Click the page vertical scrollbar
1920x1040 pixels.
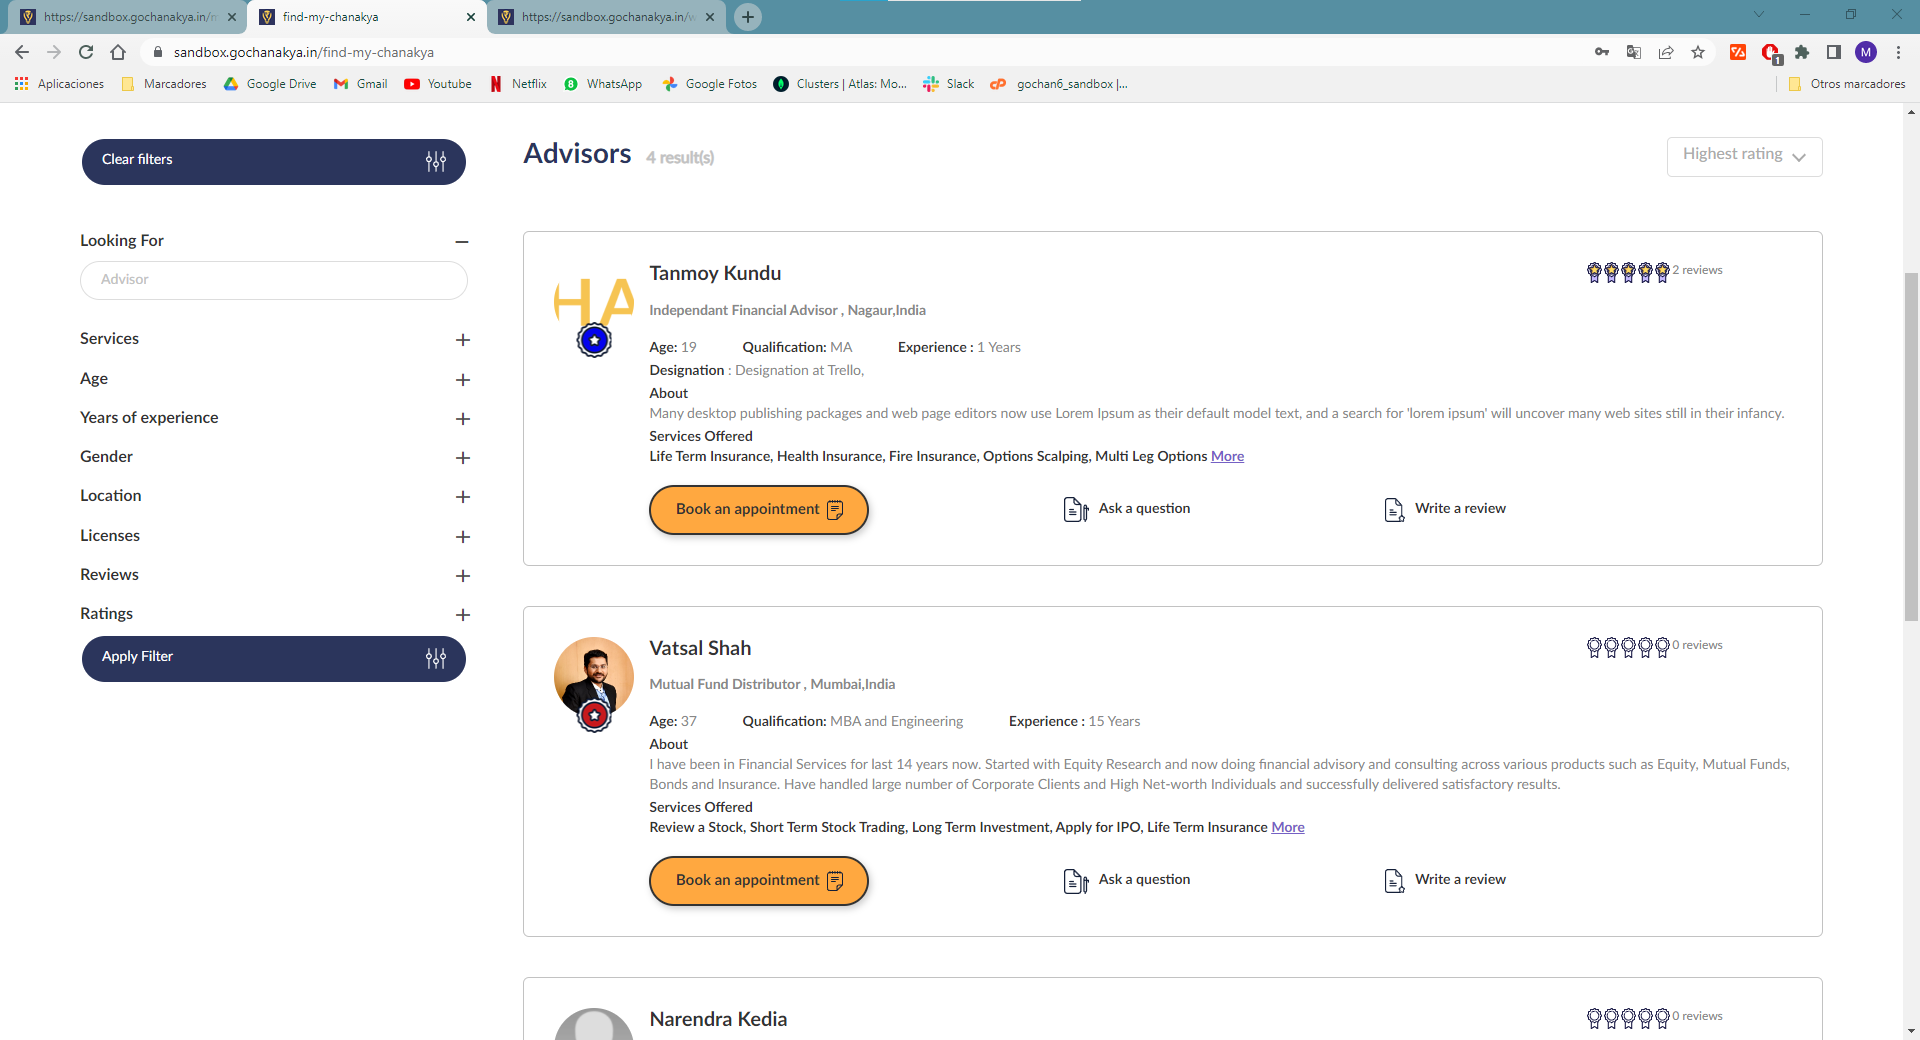(1911, 447)
